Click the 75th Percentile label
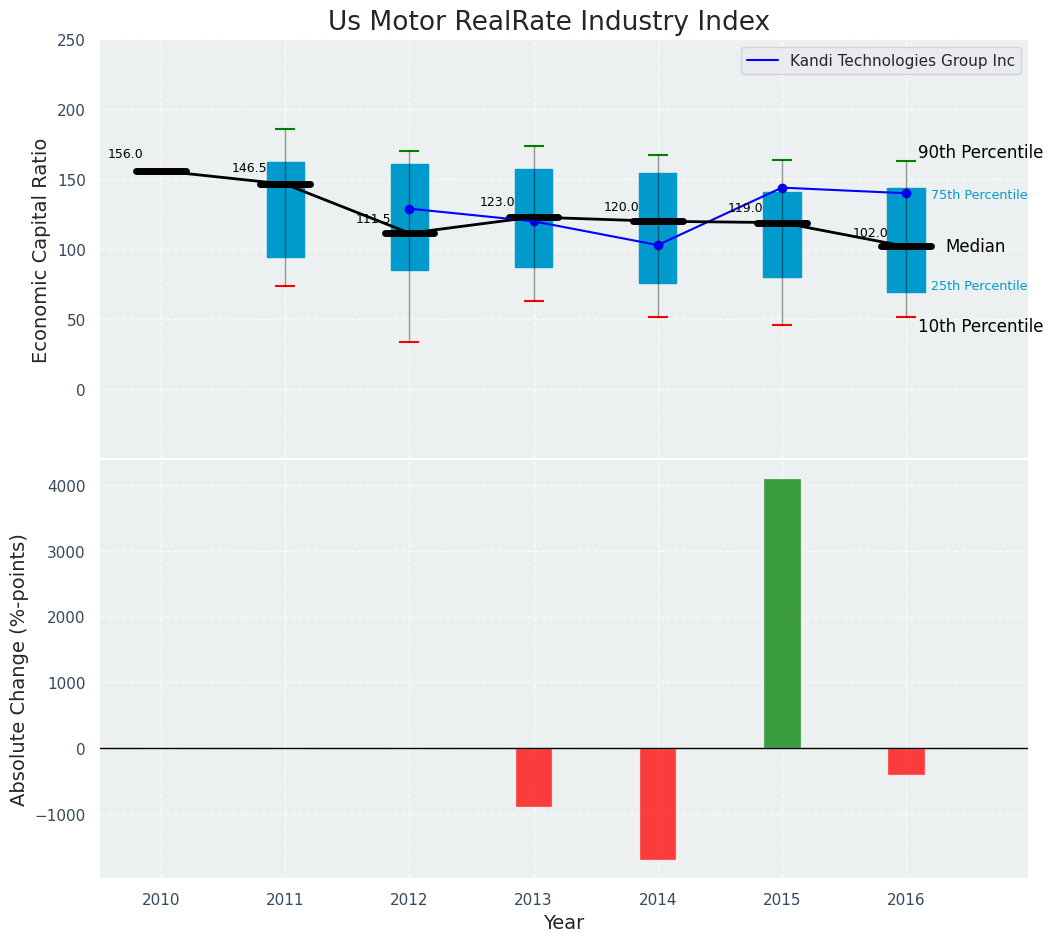The width and height of the screenshot is (1053, 942). pos(978,195)
